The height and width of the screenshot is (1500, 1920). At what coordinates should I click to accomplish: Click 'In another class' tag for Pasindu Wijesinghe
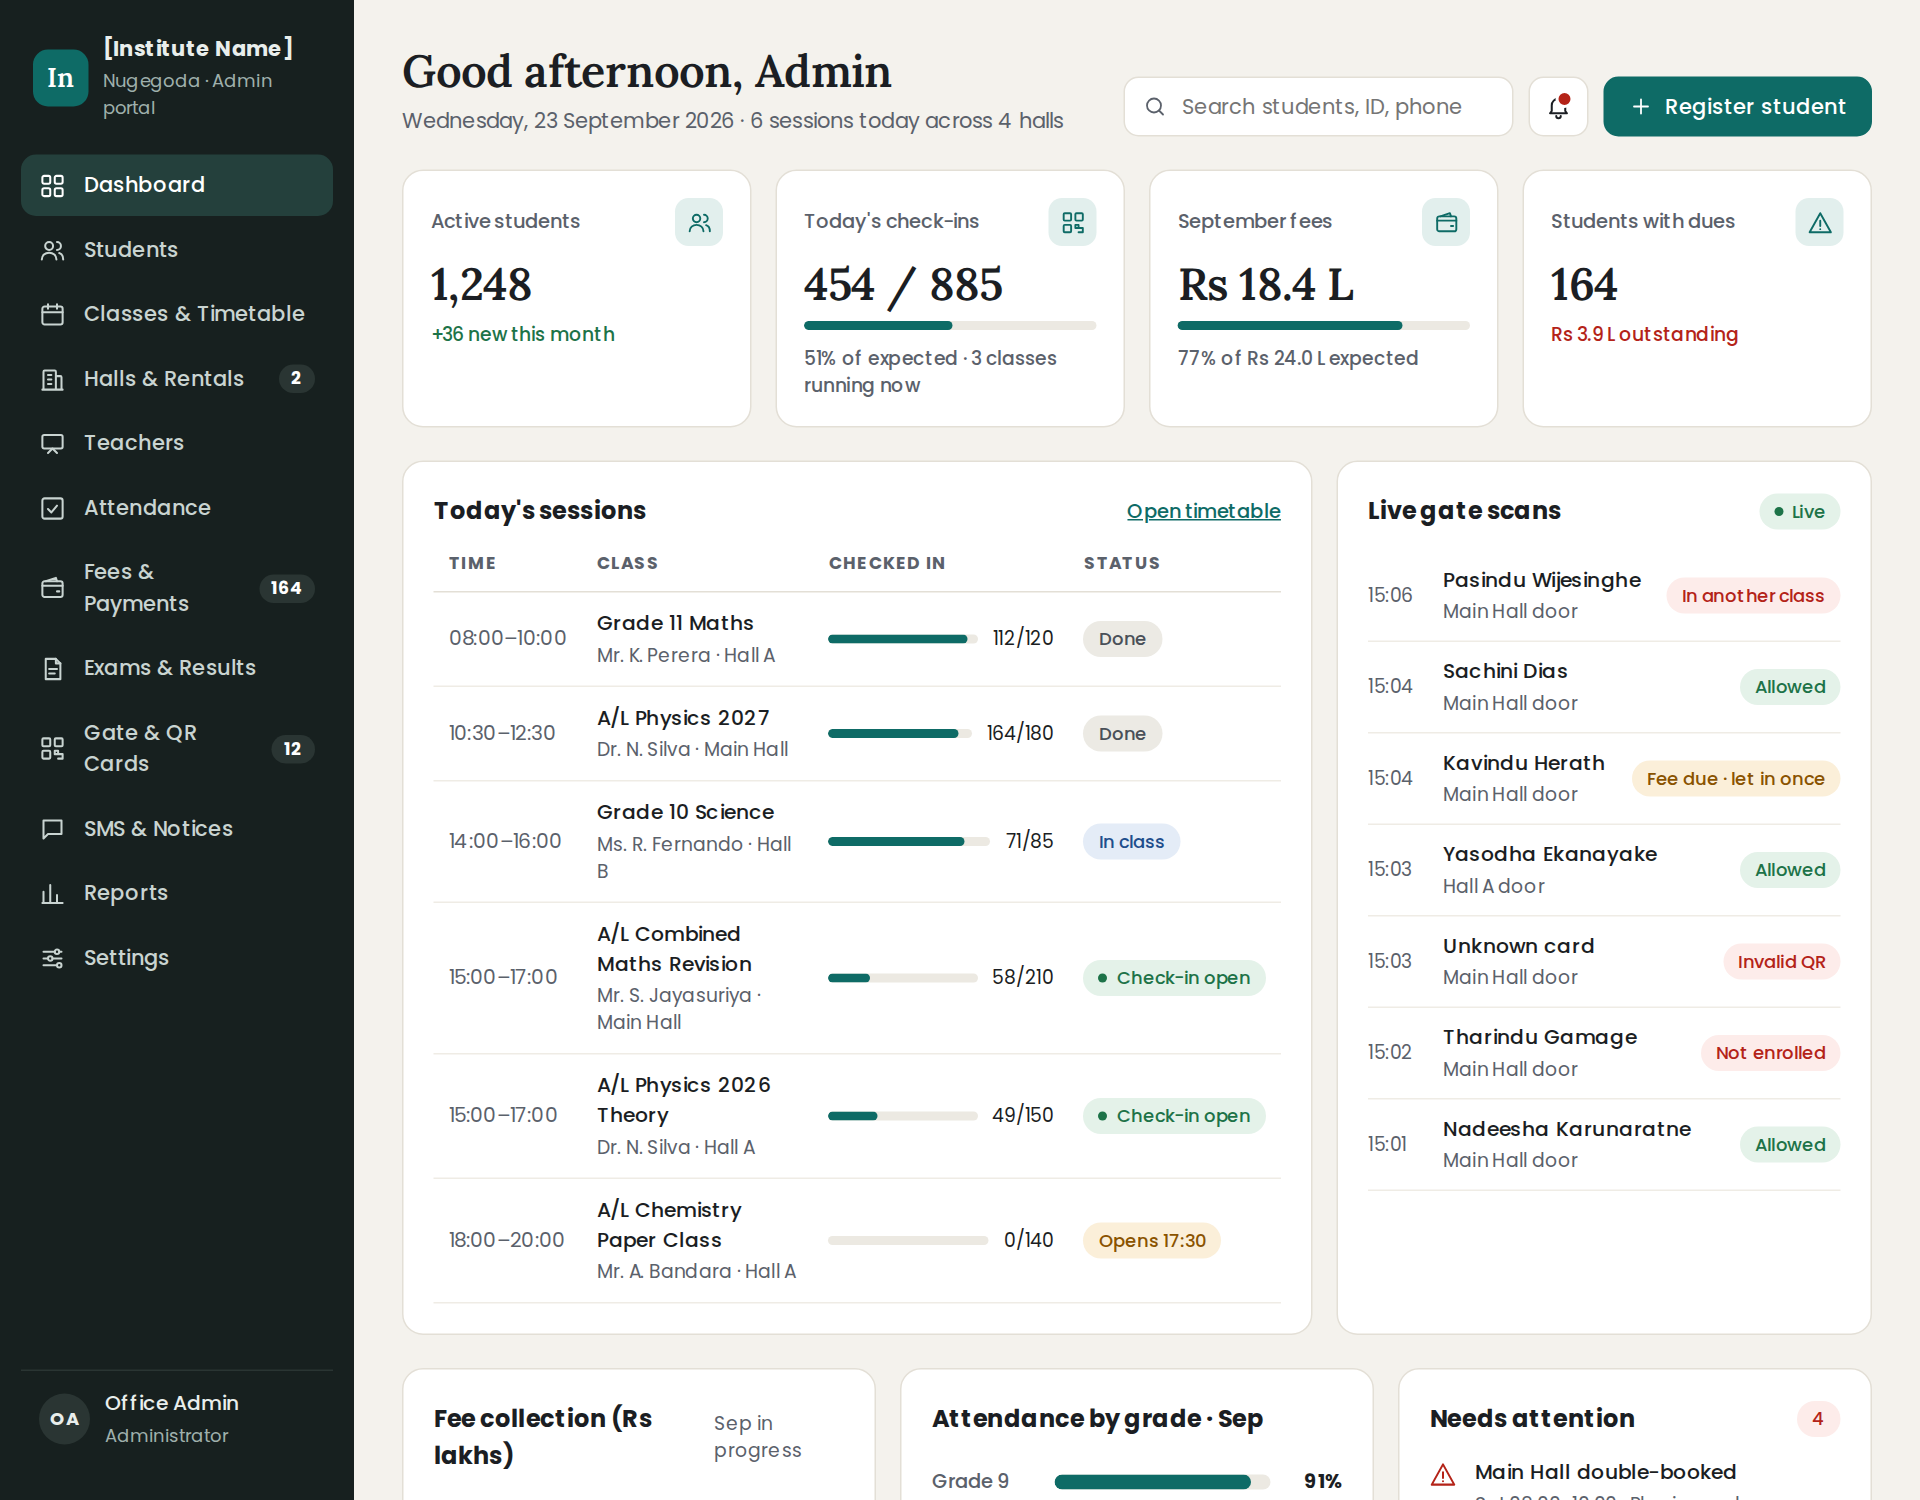(1752, 596)
